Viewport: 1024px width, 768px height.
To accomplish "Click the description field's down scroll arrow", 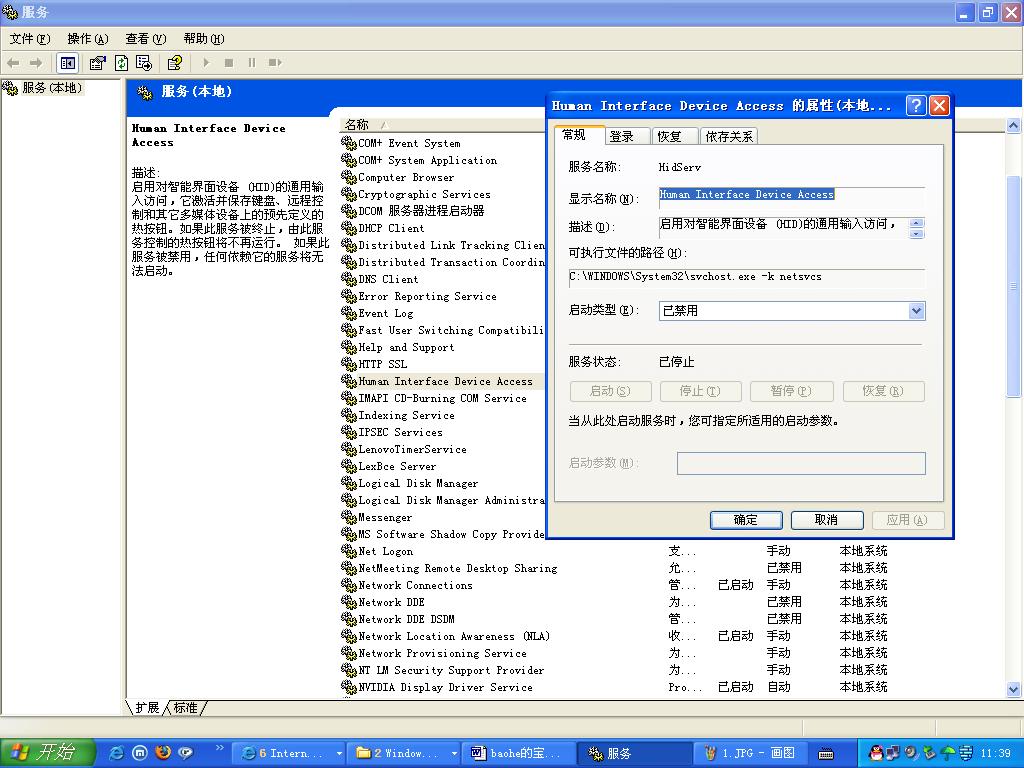I will [917, 233].
